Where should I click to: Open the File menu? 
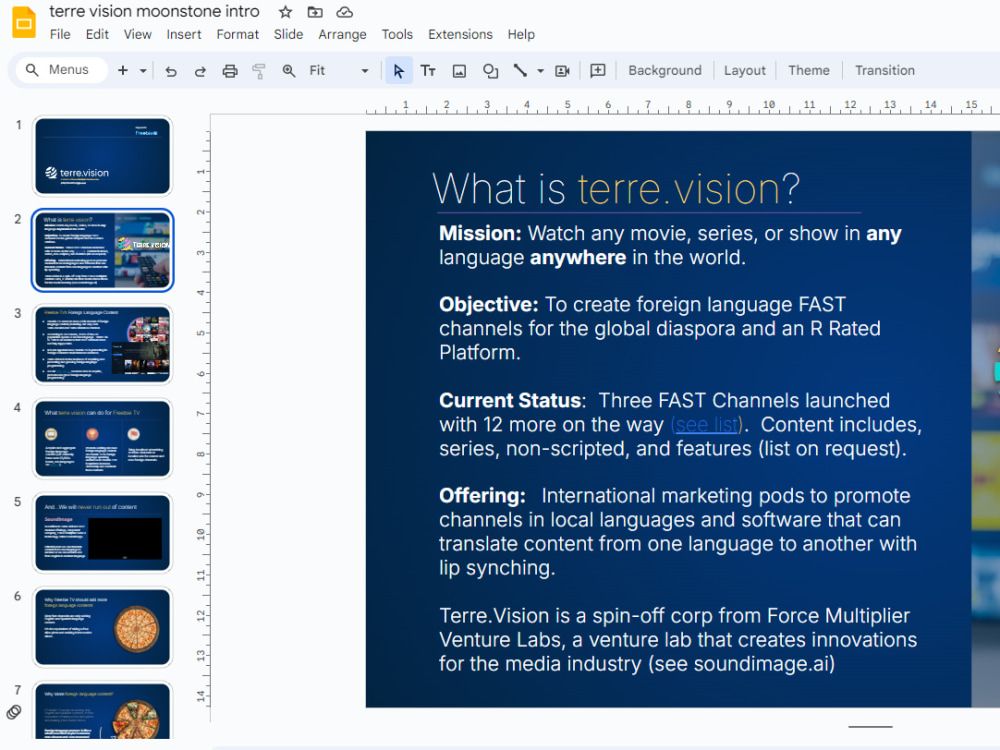pyautogui.click(x=60, y=34)
